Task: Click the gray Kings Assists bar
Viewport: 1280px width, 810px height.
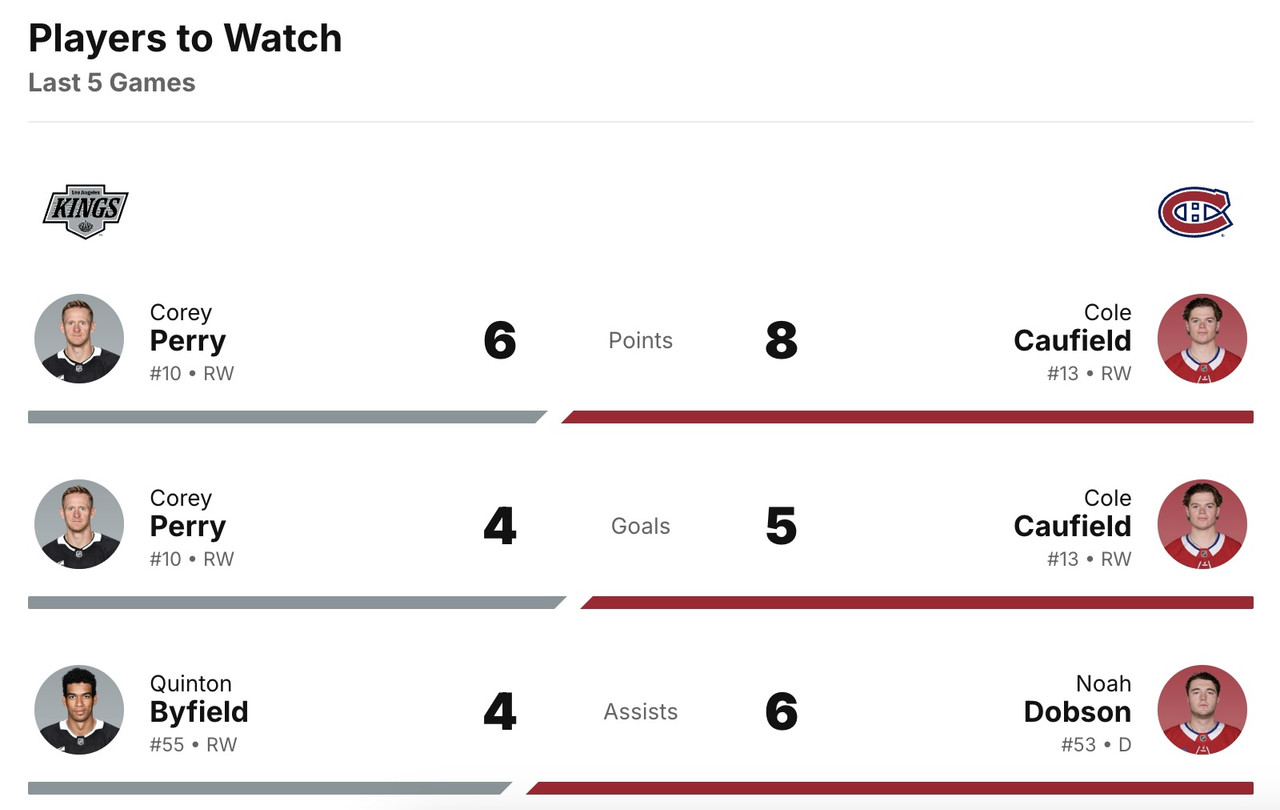Action: coord(268,788)
